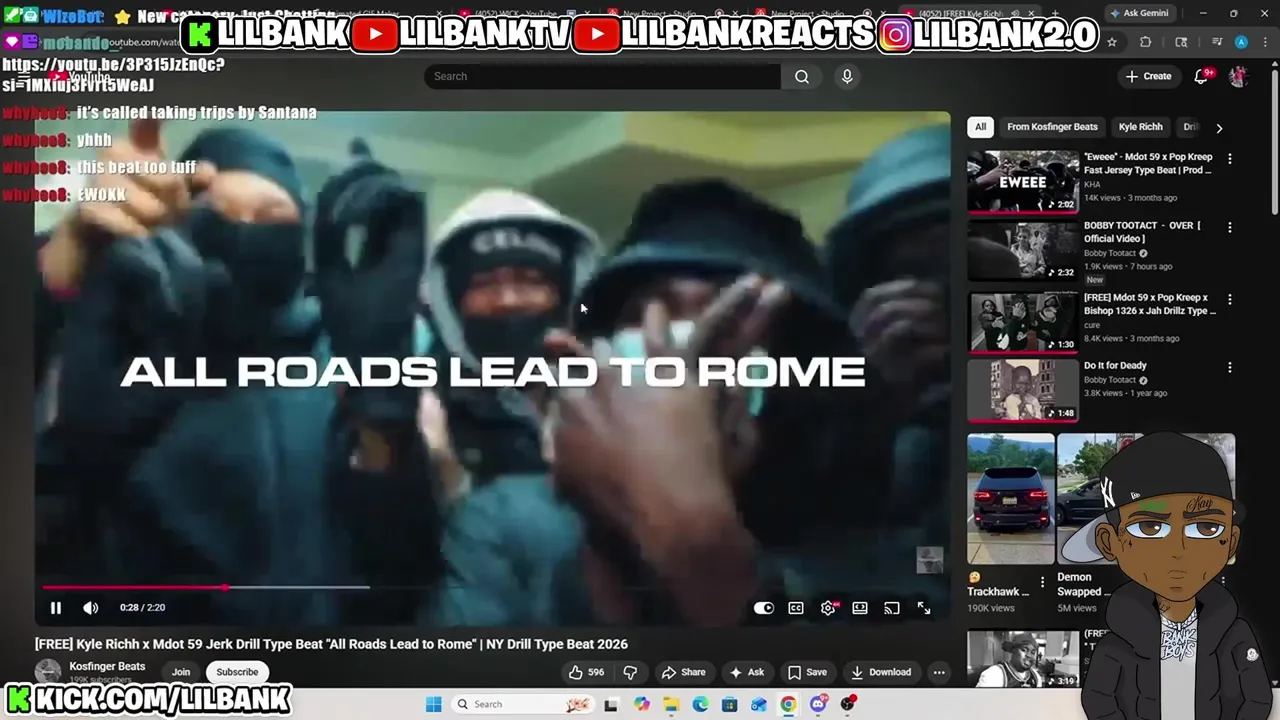
Task: Open File Explorer from taskbar
Action: tap(671, 704)
